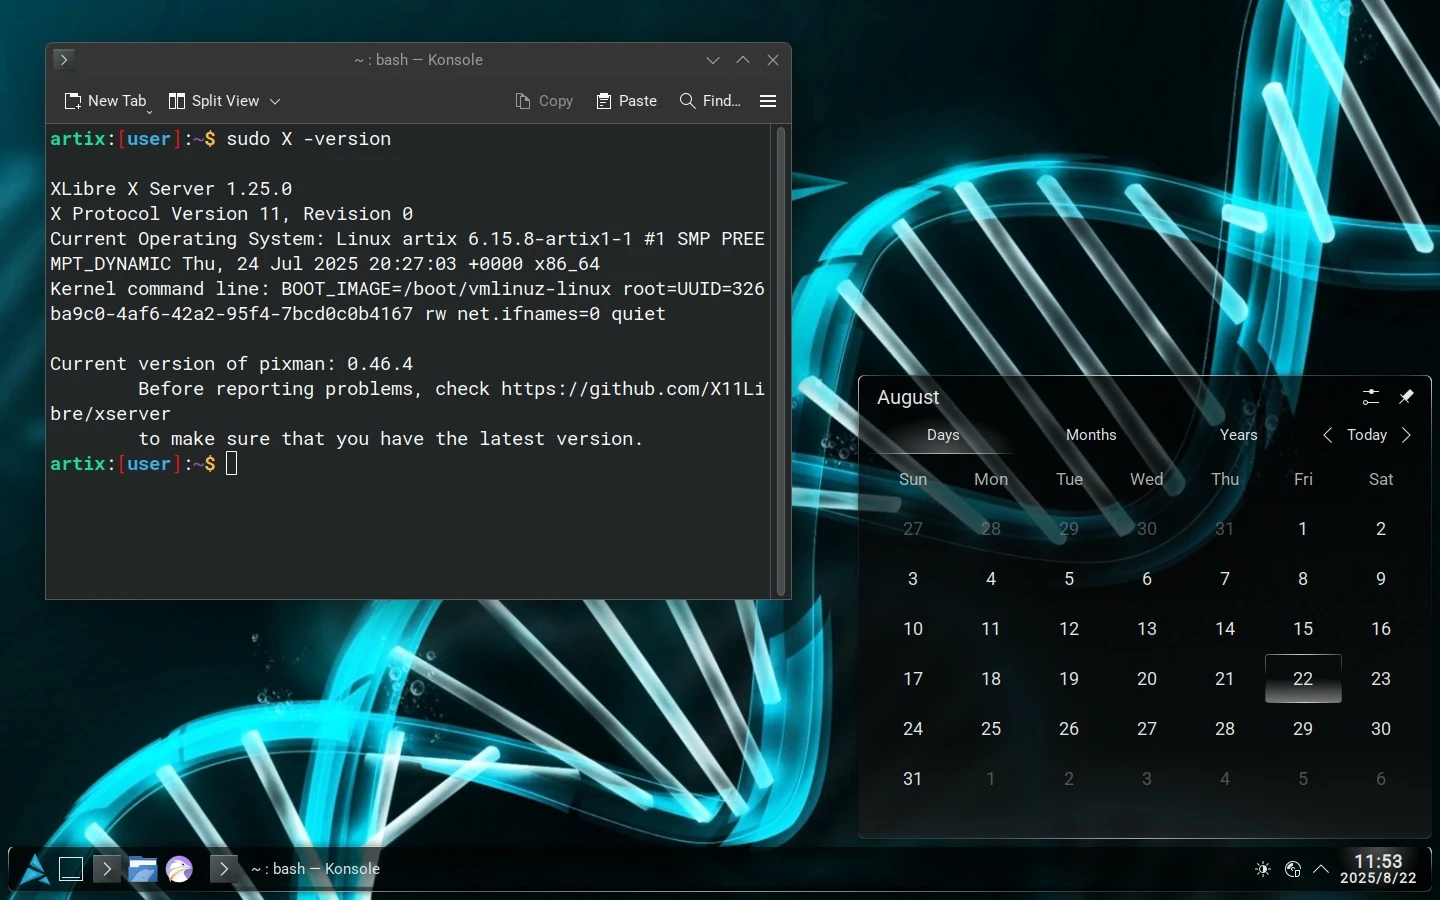Open the Artix application launcher

[34, 869]
